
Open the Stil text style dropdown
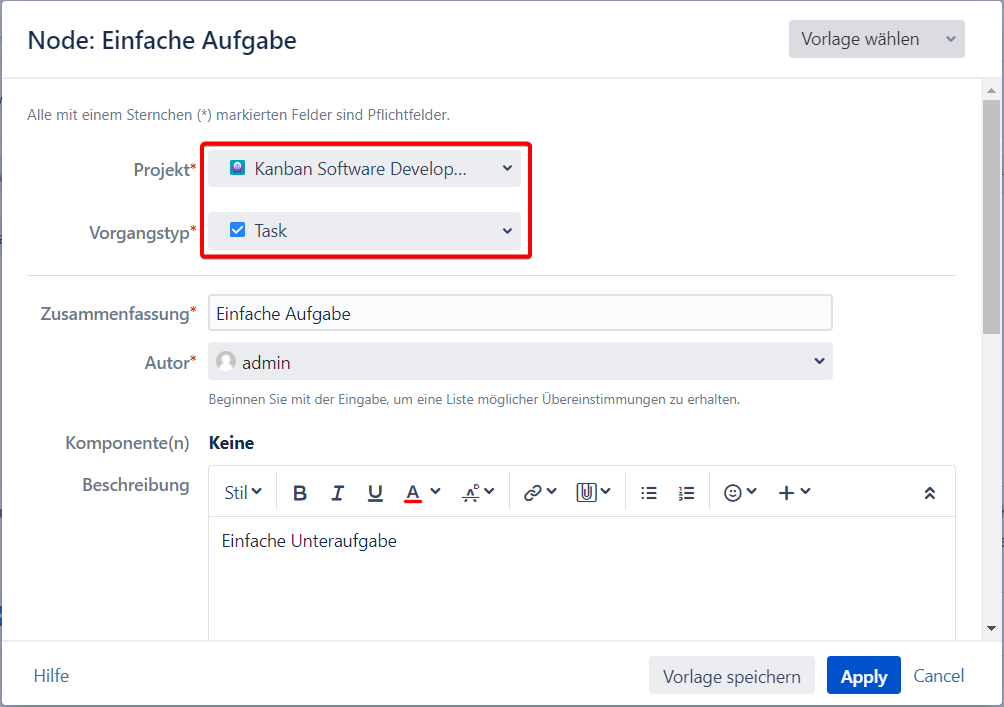click(x=243, y=493)
